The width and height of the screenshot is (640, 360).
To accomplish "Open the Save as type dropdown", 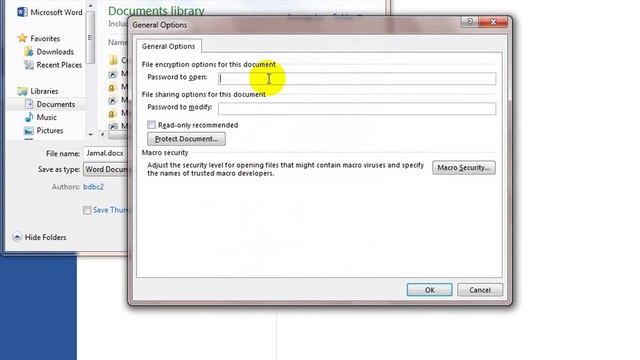I will click(x=105, y=169).
